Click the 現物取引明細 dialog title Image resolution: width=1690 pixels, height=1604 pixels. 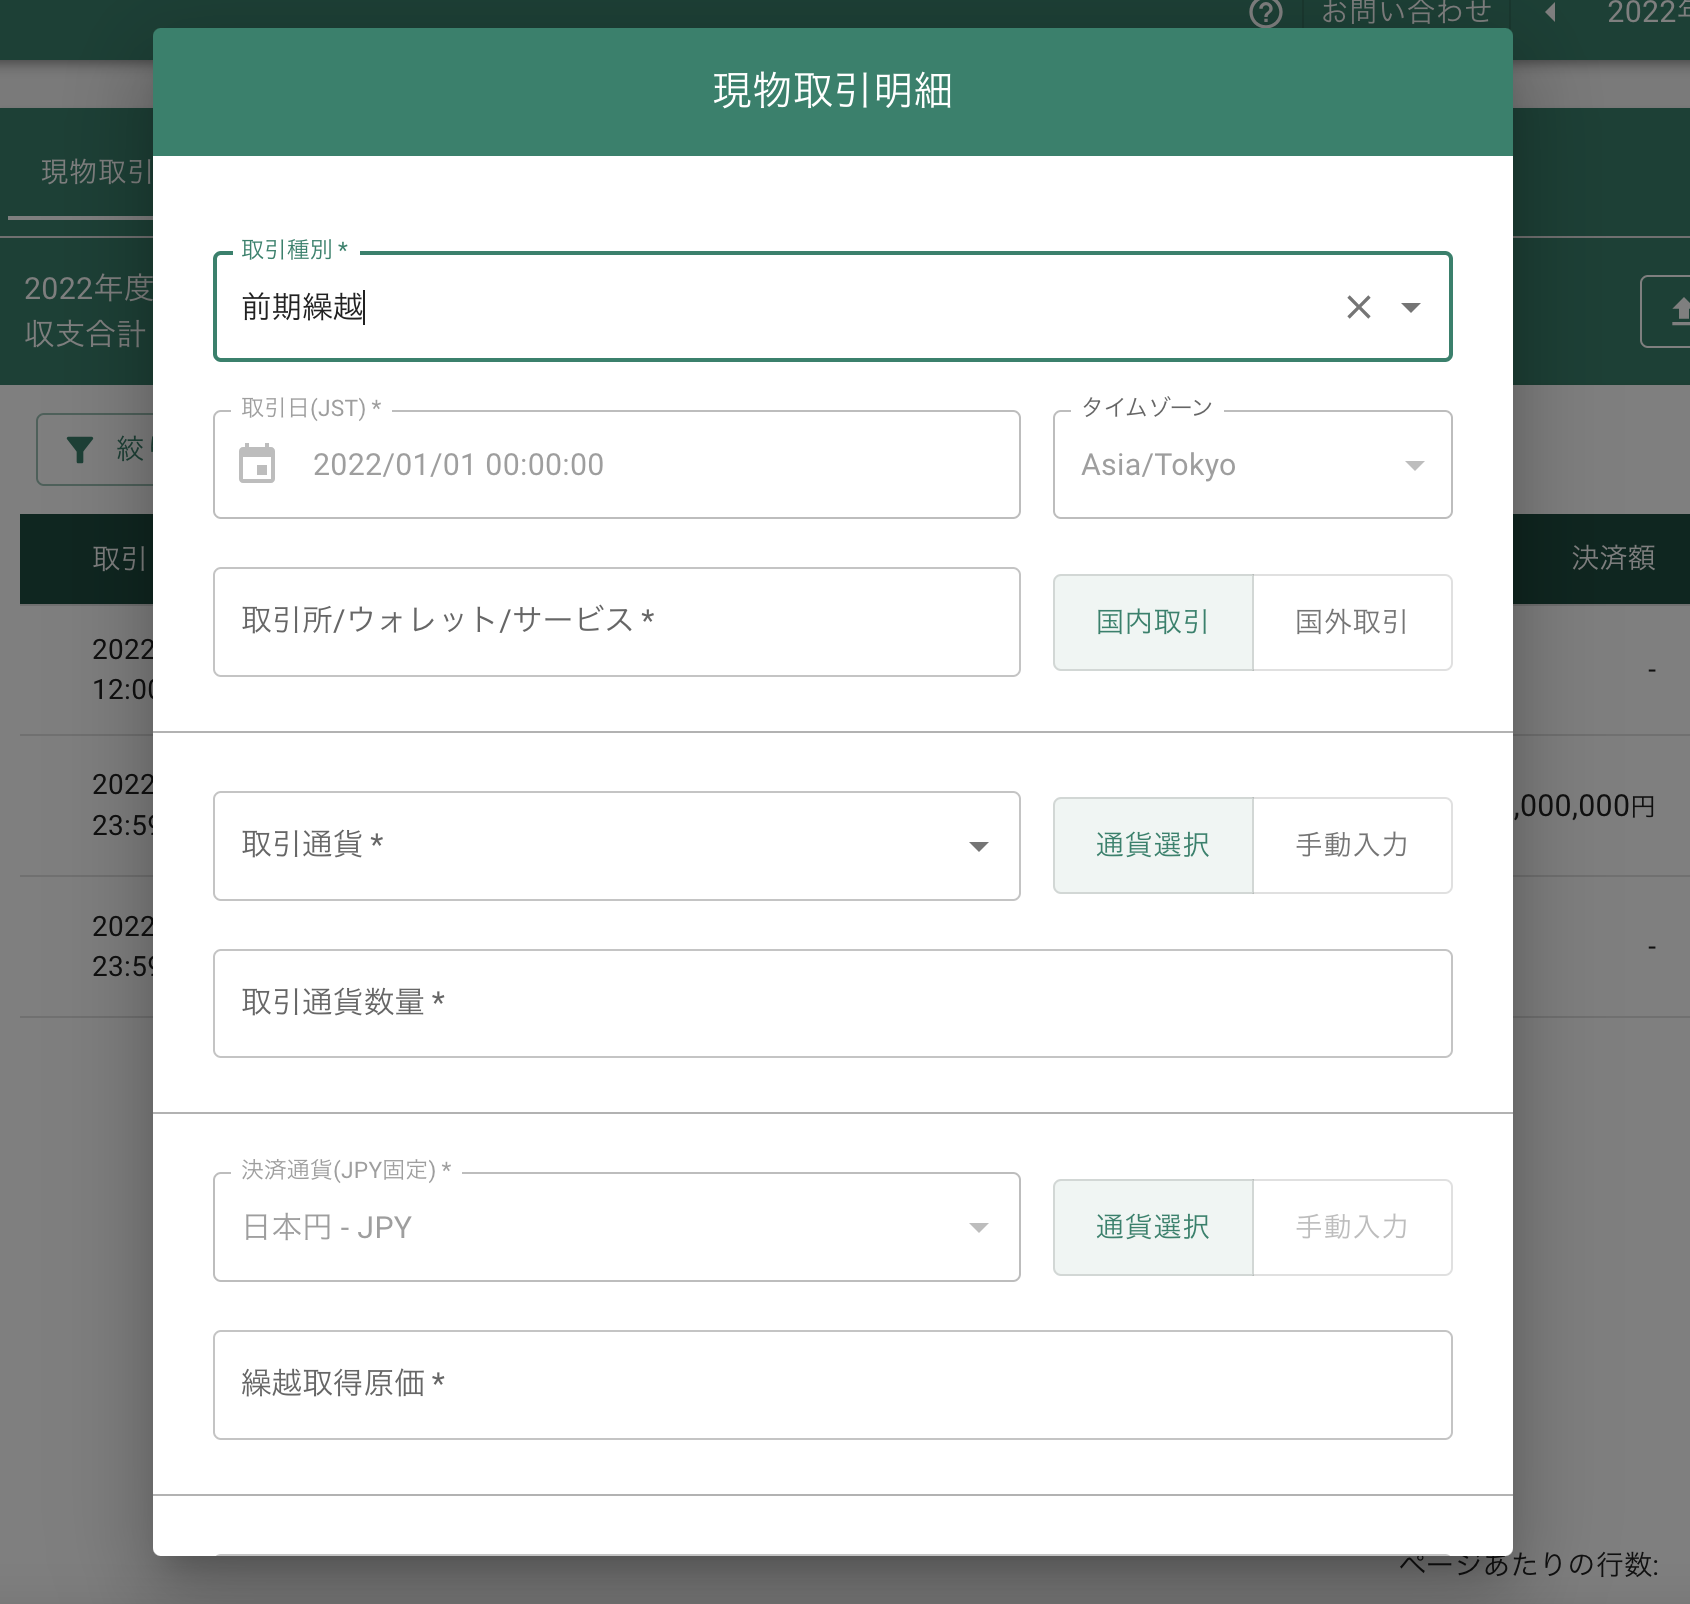point(832,91)
